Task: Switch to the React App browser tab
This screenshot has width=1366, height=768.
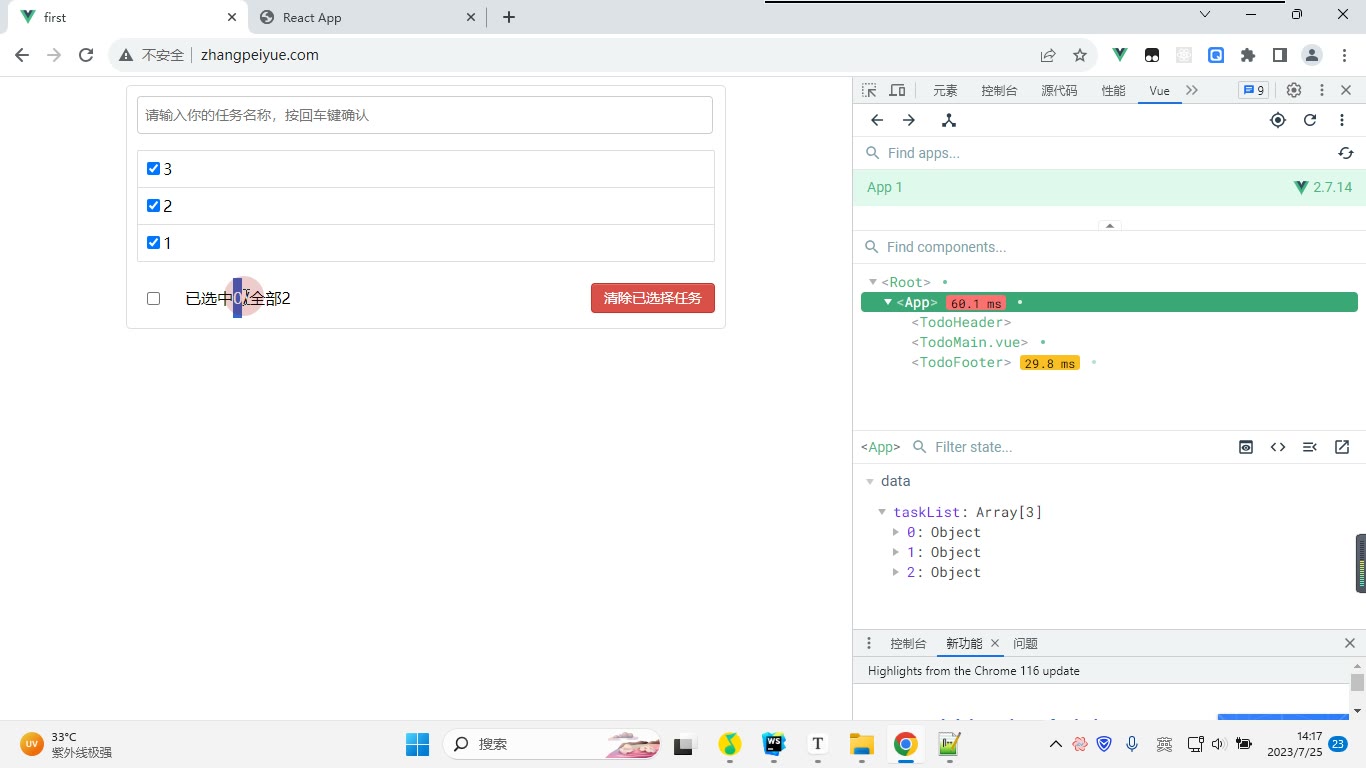Action: 368,17
